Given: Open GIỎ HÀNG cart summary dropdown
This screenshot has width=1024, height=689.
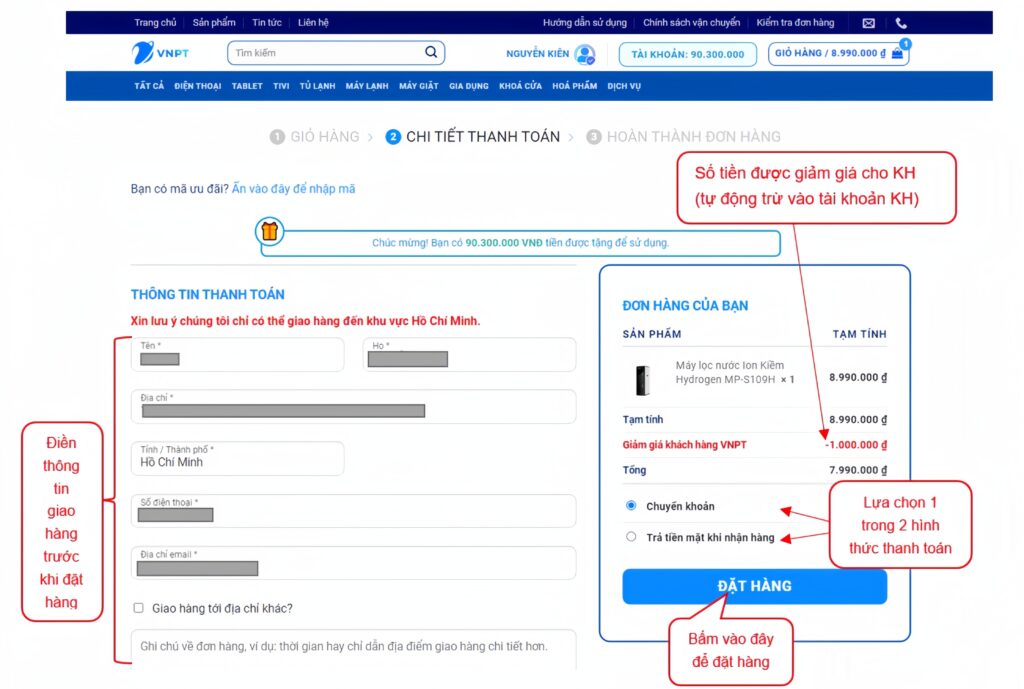Looking at the screenshot, I should [x=838, y=54].
